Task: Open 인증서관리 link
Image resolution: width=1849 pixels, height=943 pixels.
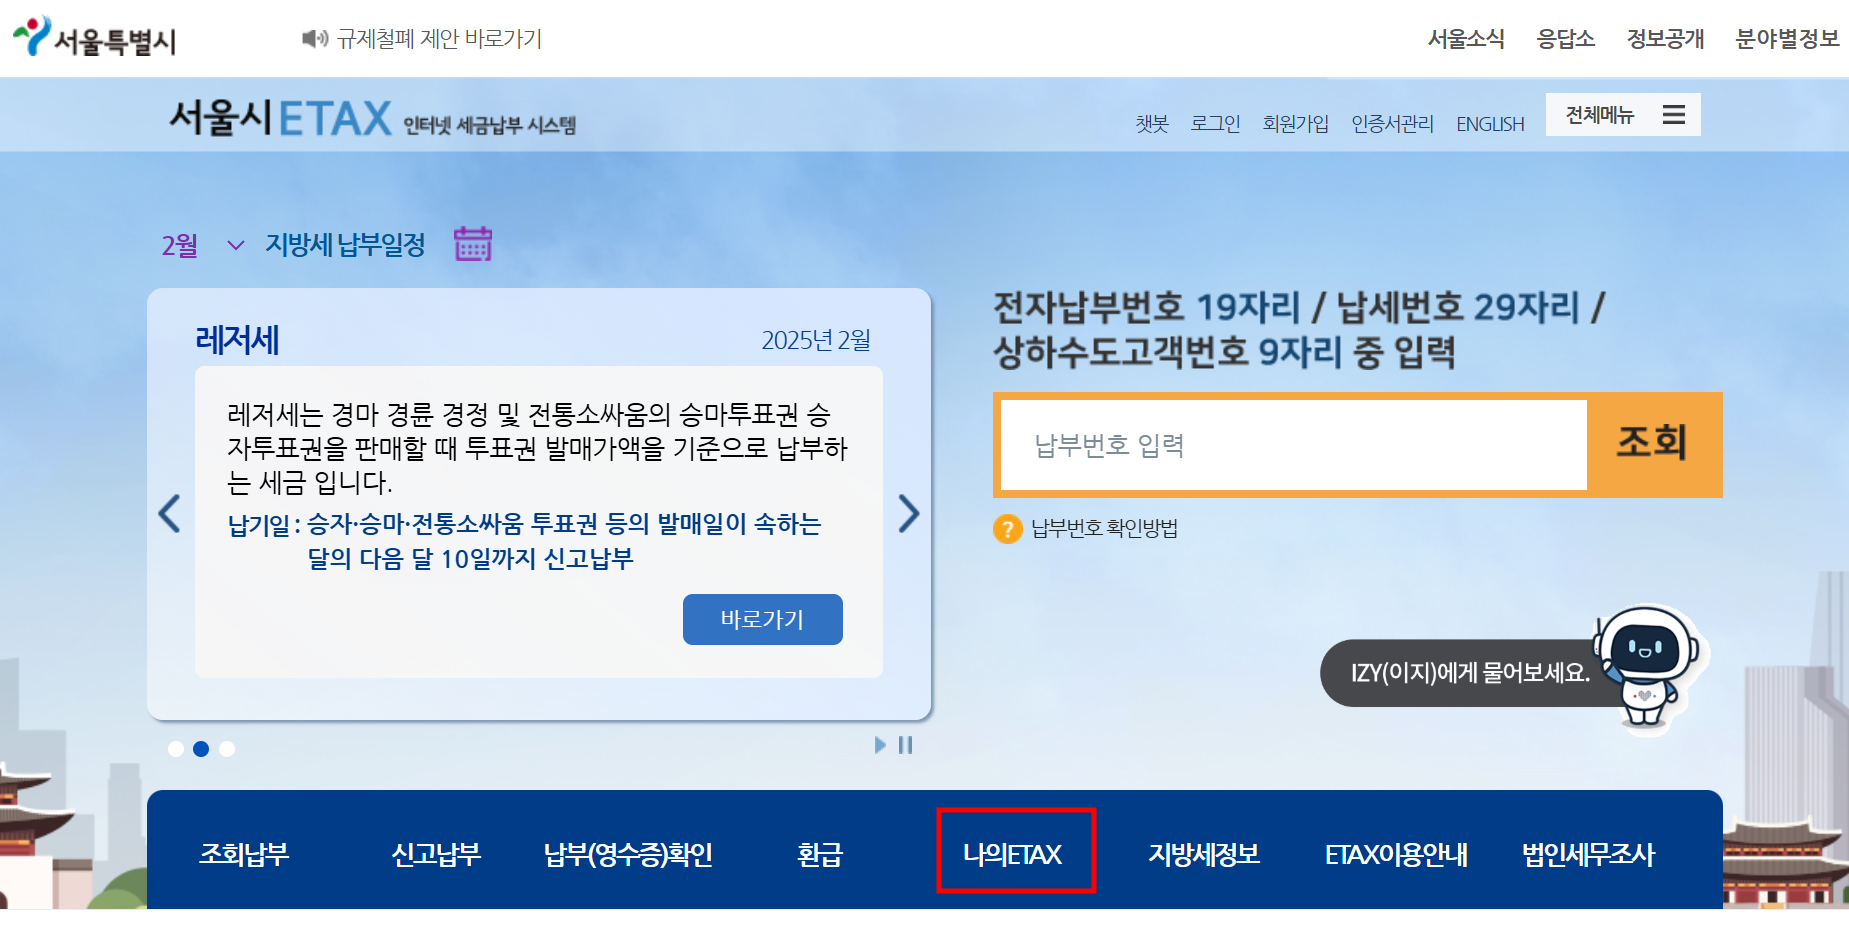Action: (1392, 123)
